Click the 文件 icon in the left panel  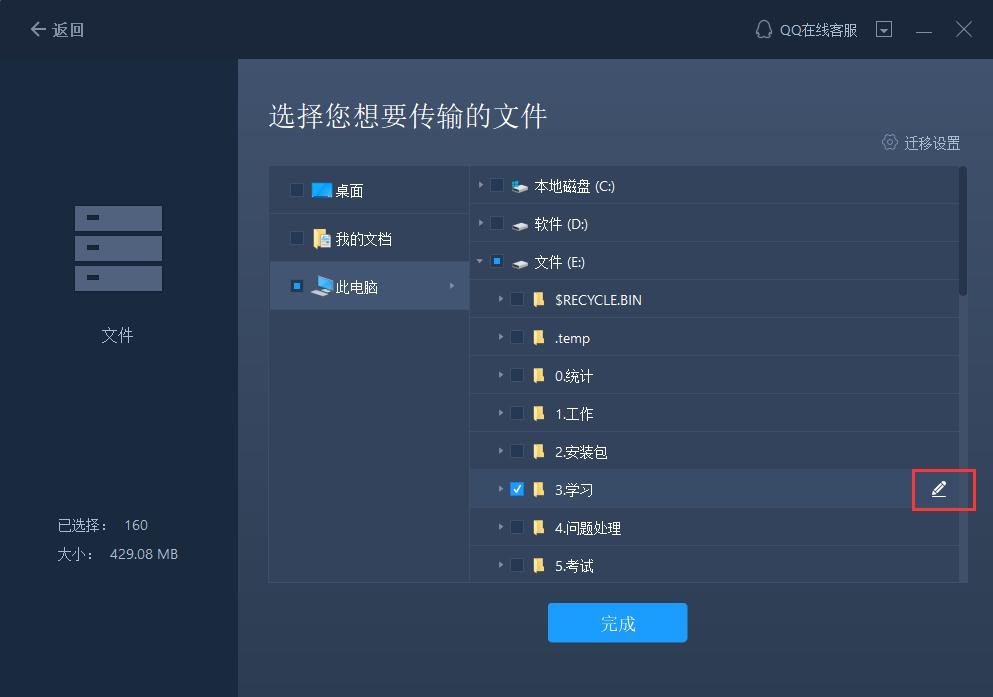(118, 248)
